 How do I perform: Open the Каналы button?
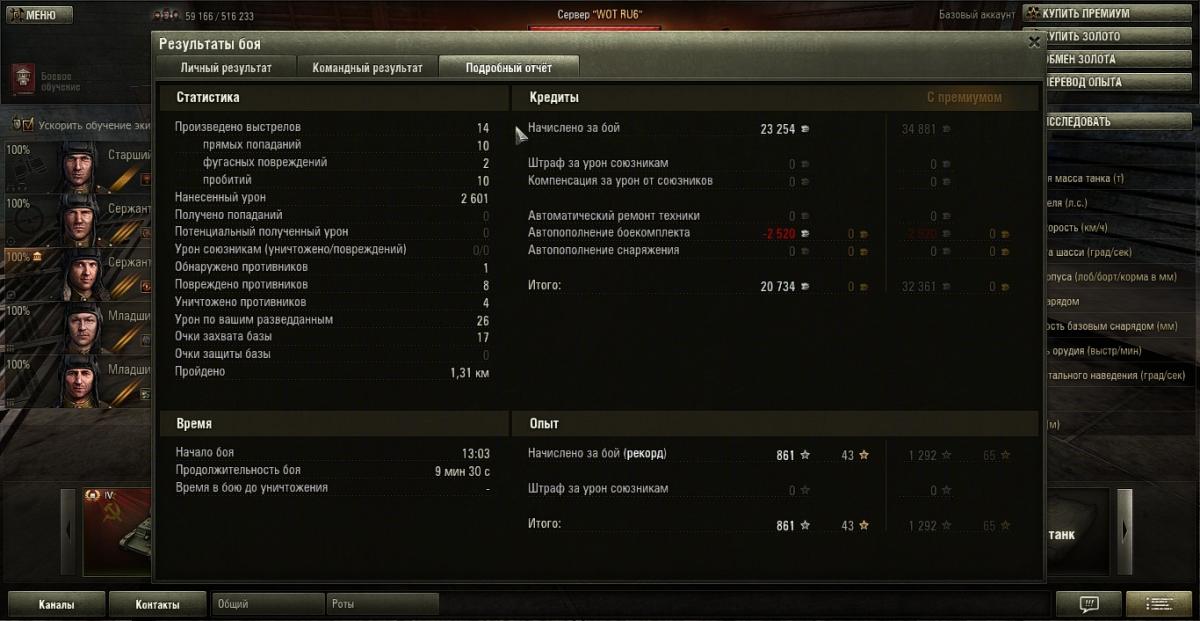56,604
